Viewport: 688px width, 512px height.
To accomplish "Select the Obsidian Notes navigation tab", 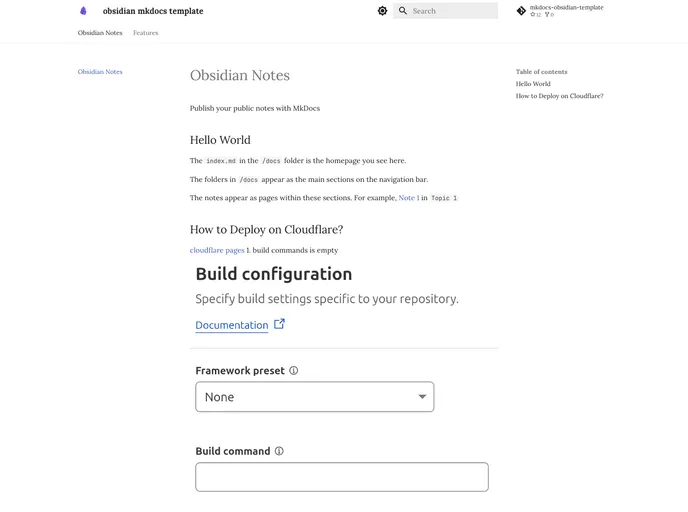I will [x=100, y=33].
